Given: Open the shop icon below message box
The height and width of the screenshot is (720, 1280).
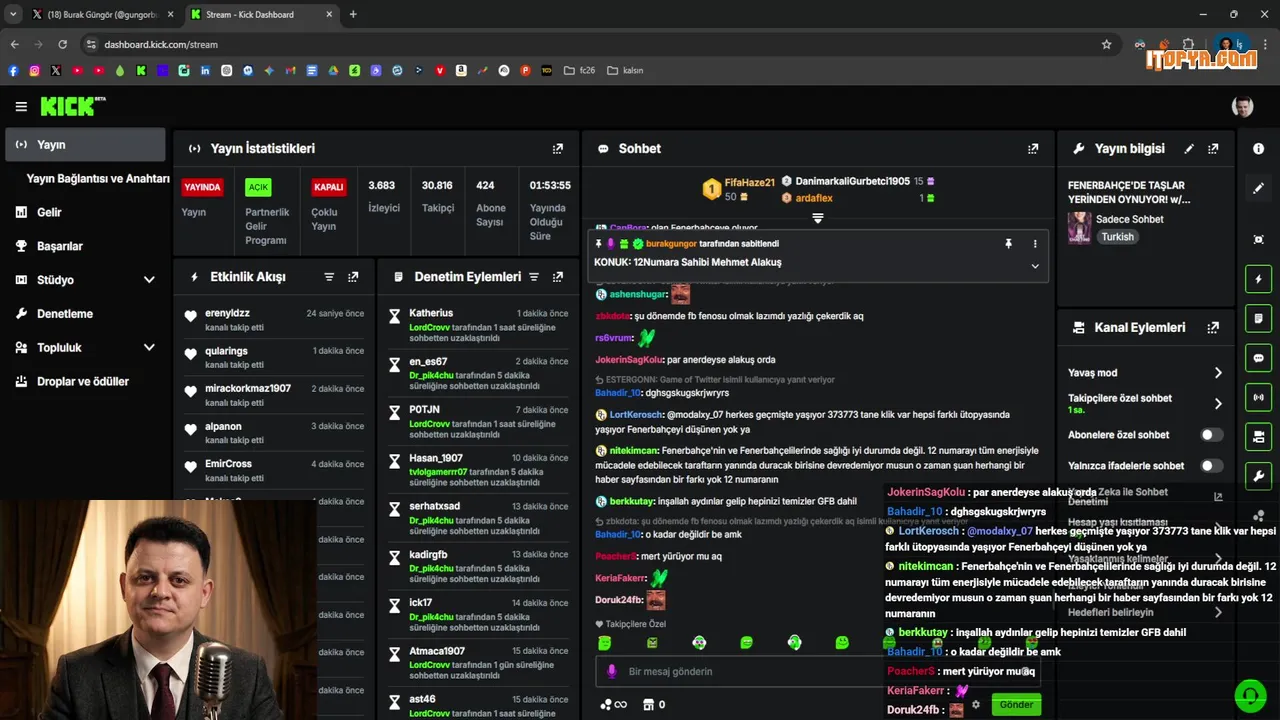Looking at the screenshot, I should coord(648,705).
